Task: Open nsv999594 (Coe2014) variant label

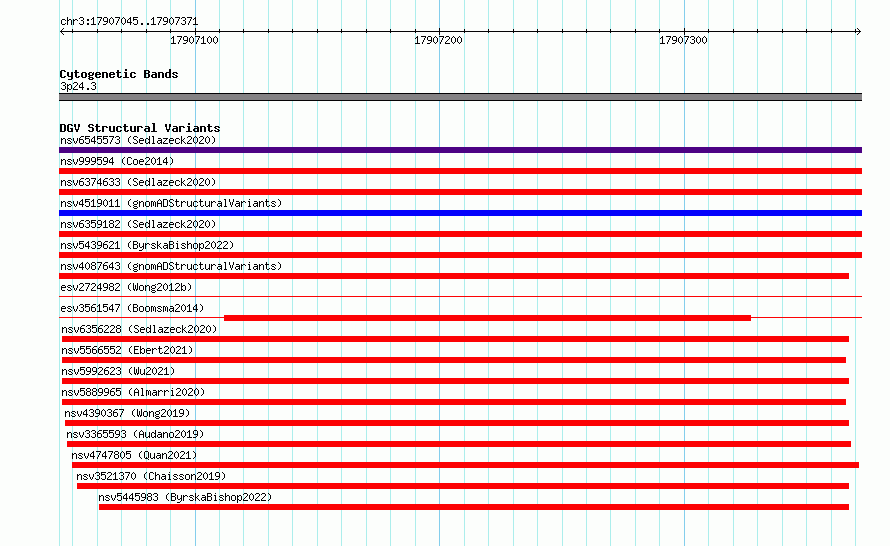Action: click(117, 161)
